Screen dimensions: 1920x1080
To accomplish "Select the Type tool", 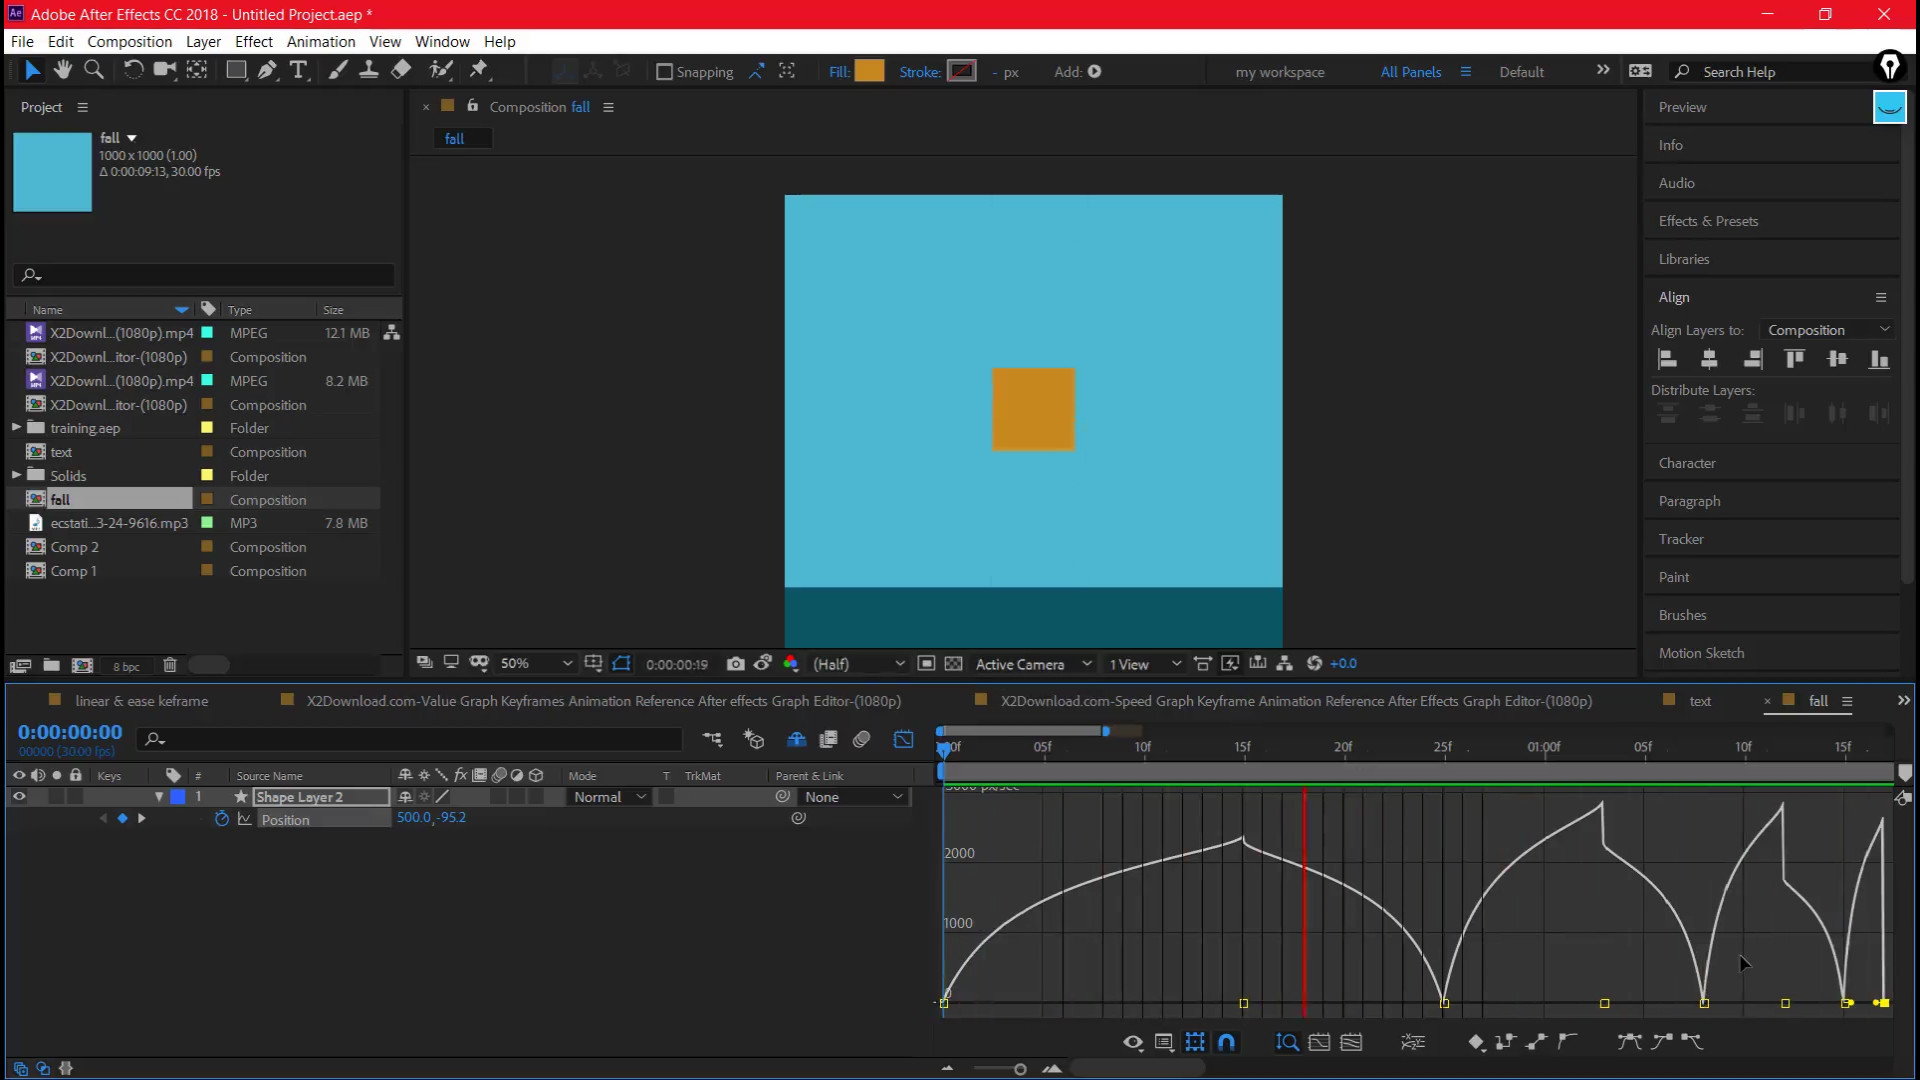I will (x=298, y=70).
